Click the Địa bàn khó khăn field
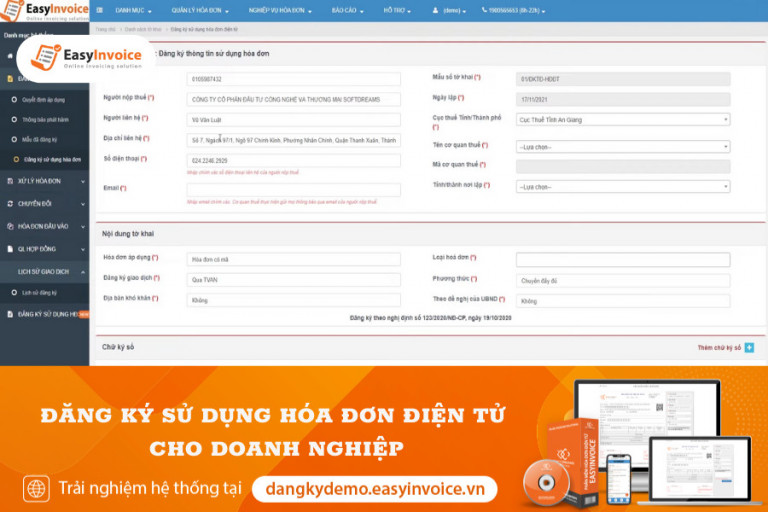 point(293,300)
